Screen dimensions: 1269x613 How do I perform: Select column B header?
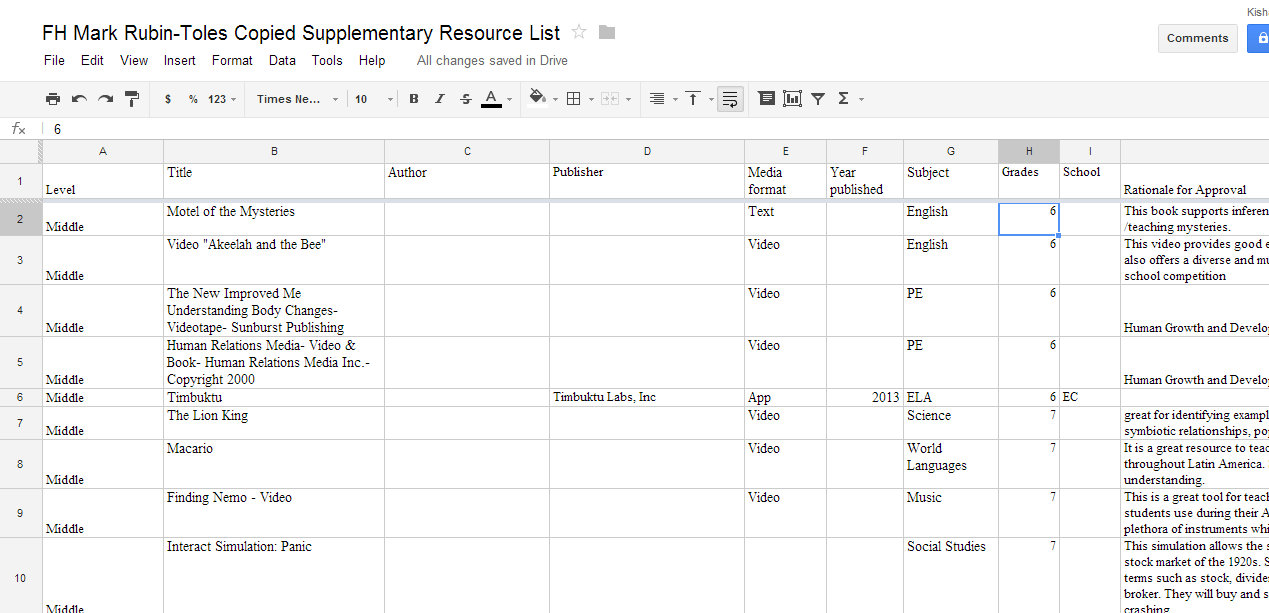coord(274,151)
